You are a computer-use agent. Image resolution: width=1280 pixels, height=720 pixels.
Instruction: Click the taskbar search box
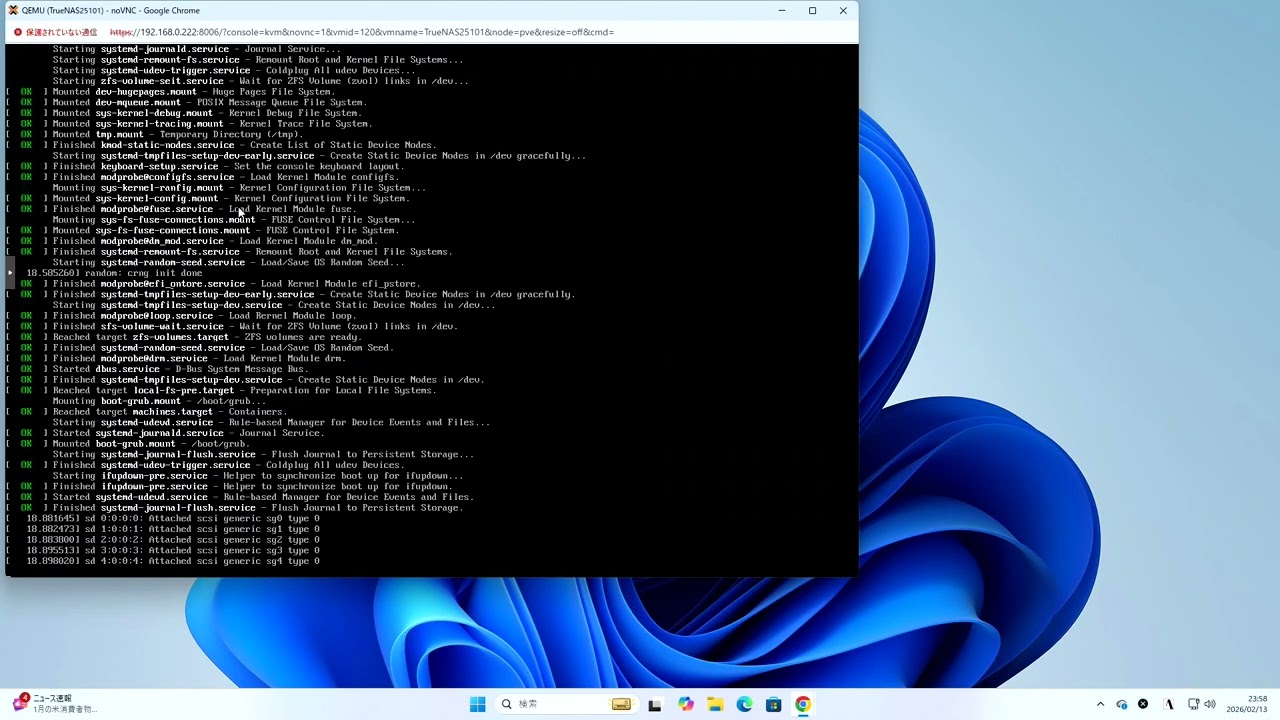(x=566, y=704)
